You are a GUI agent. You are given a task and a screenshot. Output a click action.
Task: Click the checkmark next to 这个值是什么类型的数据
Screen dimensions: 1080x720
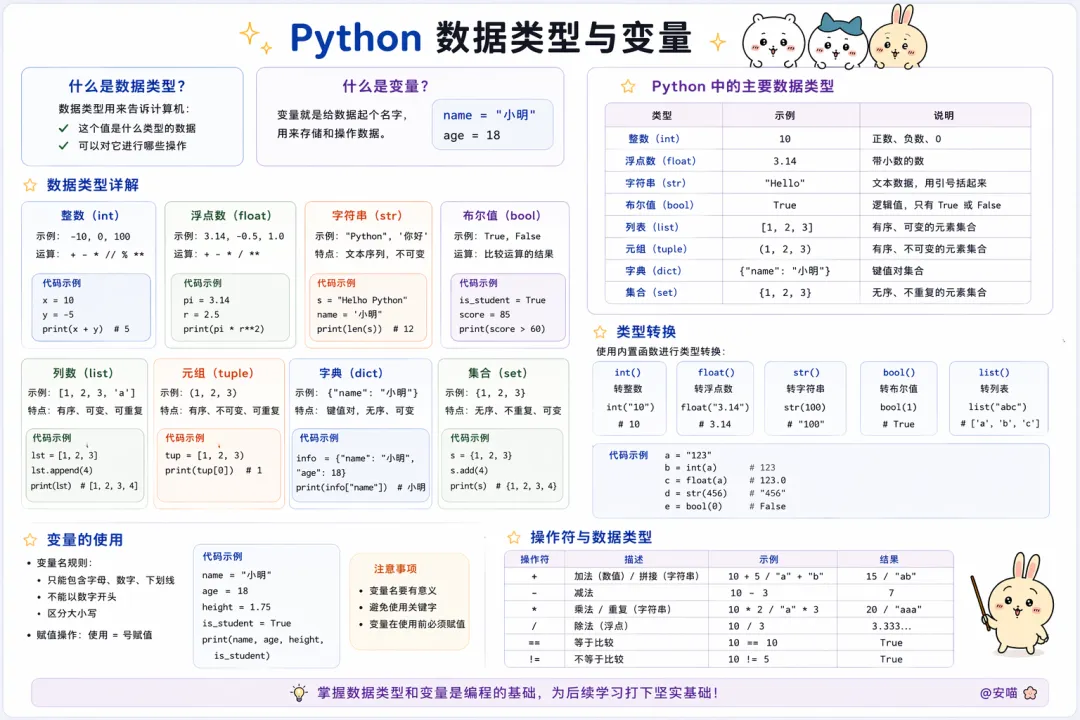coord(63,128)
